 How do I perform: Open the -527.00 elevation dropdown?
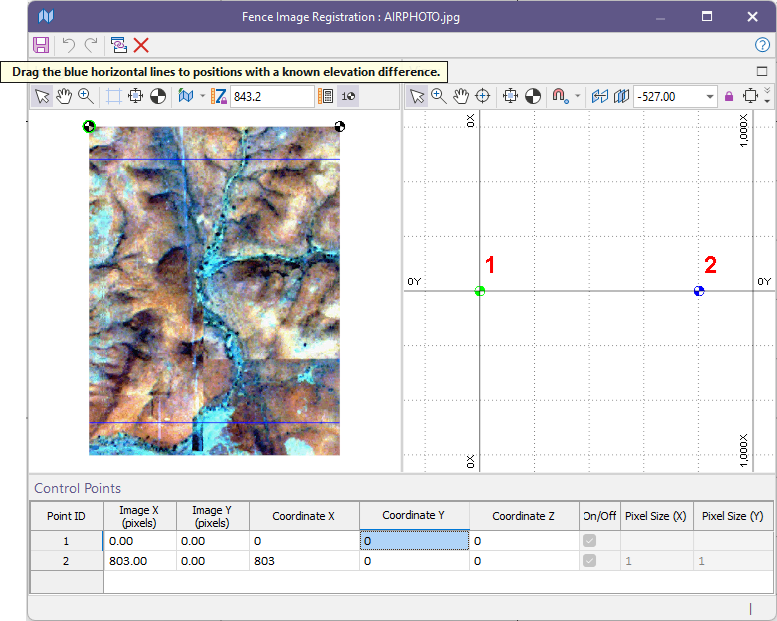710,96
